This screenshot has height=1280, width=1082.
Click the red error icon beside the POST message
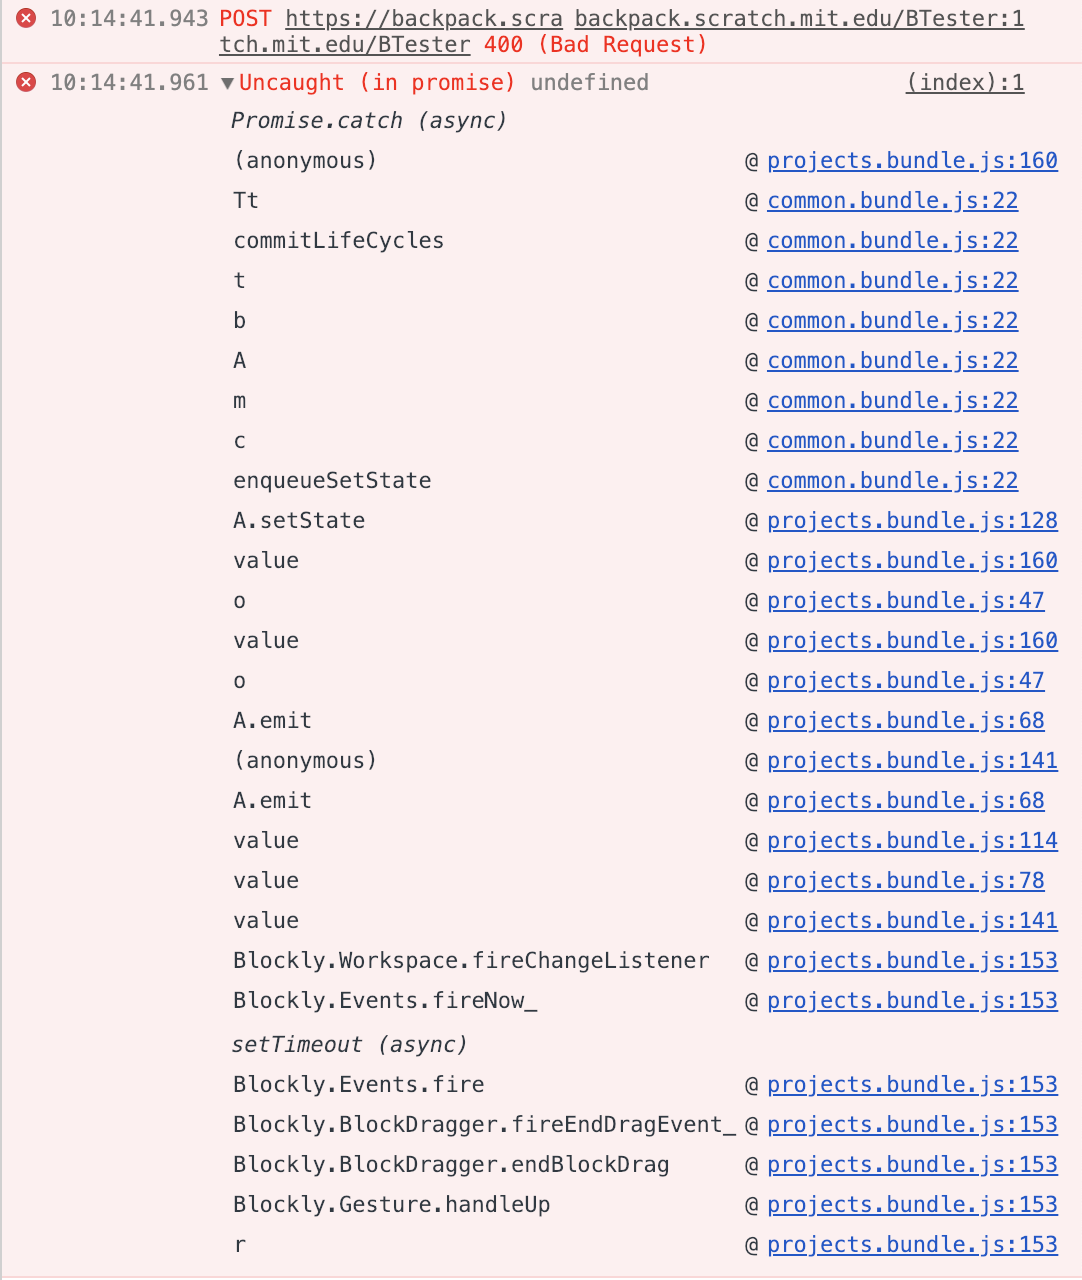[x=25, y=17]
